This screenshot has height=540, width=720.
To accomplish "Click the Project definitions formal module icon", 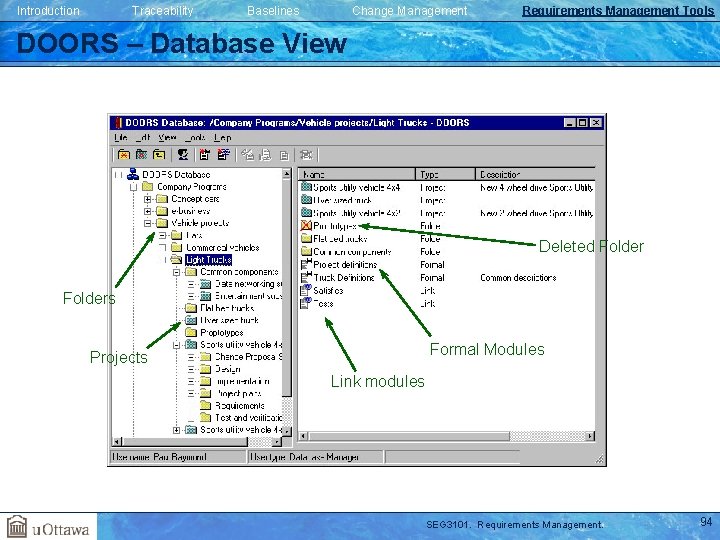I will coord(306,264).
